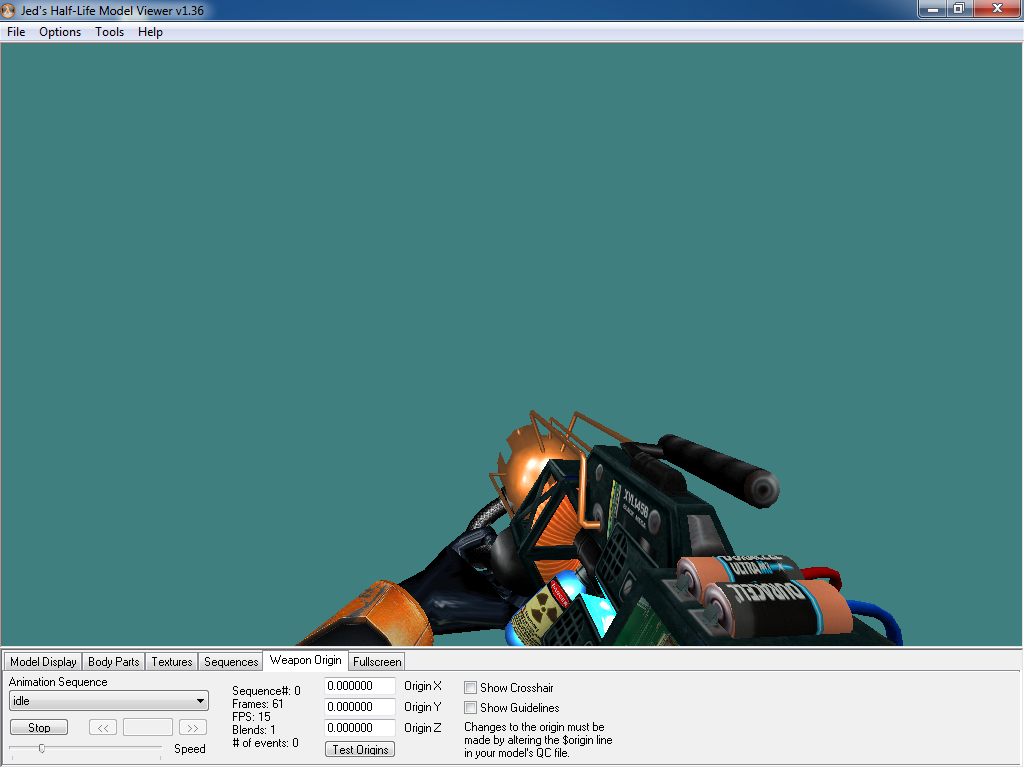Viewport: 1024px width, 768px height.
Task: Click the 'FPS: 15' text
Action: [x=251, y=717]
